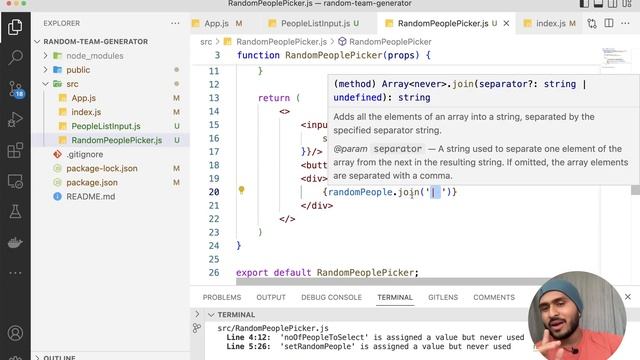Open the Explorer view in activity bar

pyautogui.click(x=15, y=27)
